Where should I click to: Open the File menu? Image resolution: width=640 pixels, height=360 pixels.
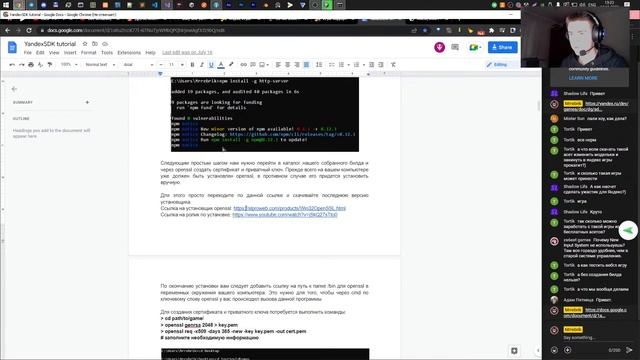pos(27,53)
